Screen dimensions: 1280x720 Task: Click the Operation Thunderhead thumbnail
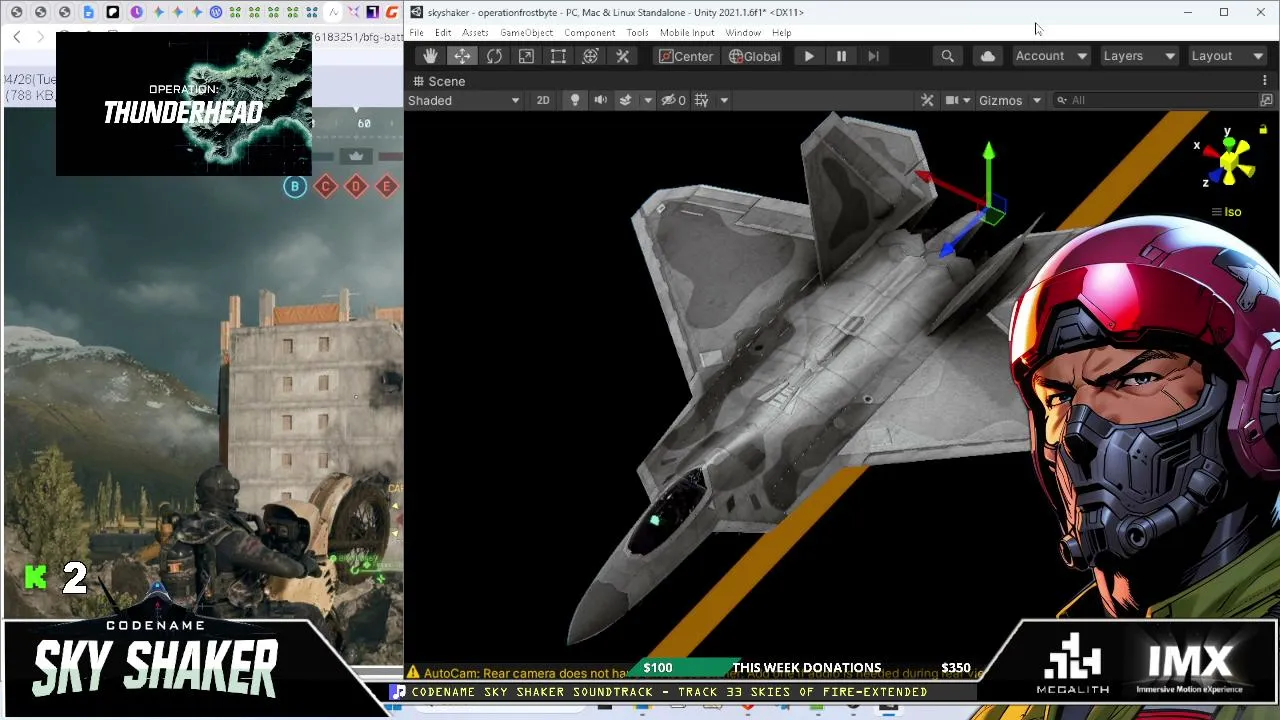[x=184, y=104]
